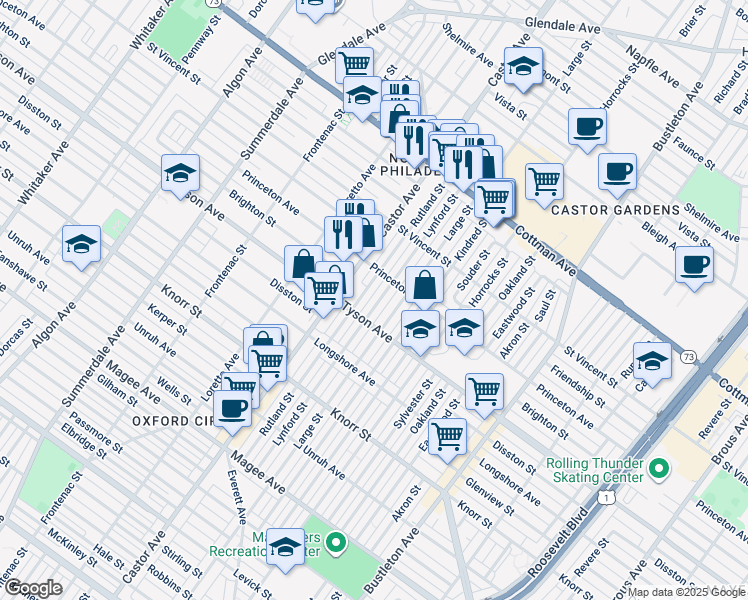
Task: Select the school marker by Frontenac St north
Action: pos(363,97)
